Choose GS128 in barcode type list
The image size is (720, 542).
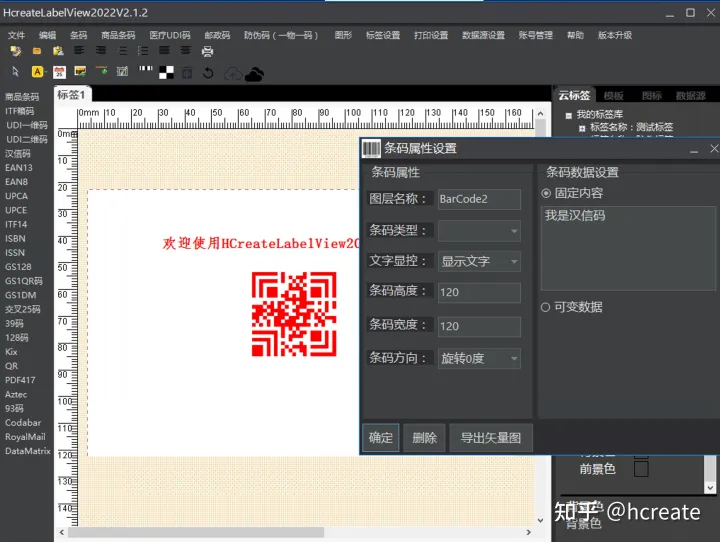[x=18, y=267]
